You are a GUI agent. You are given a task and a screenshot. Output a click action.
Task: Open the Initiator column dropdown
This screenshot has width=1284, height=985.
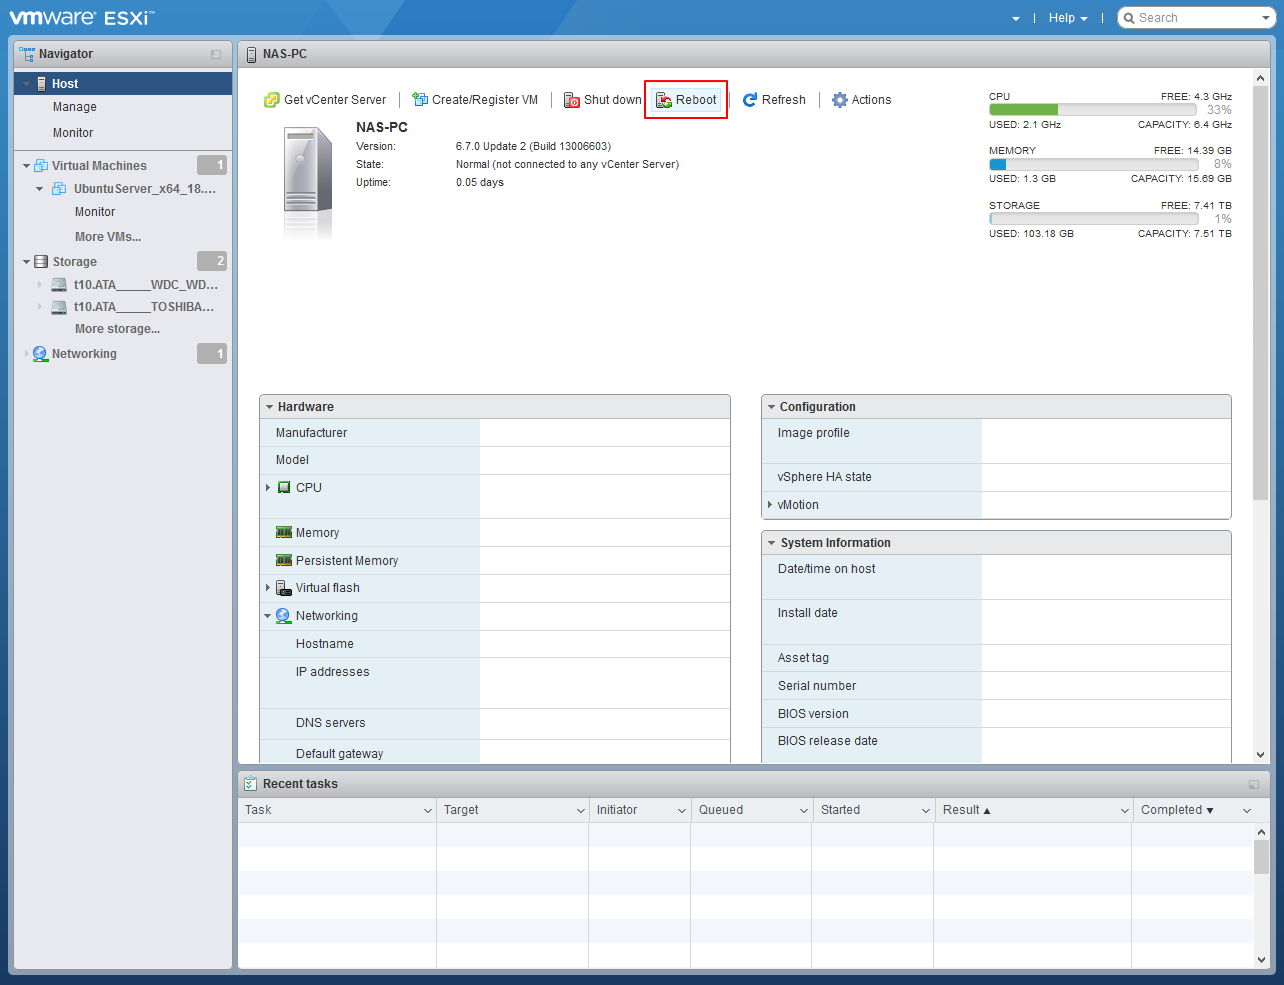click(682, 811)
